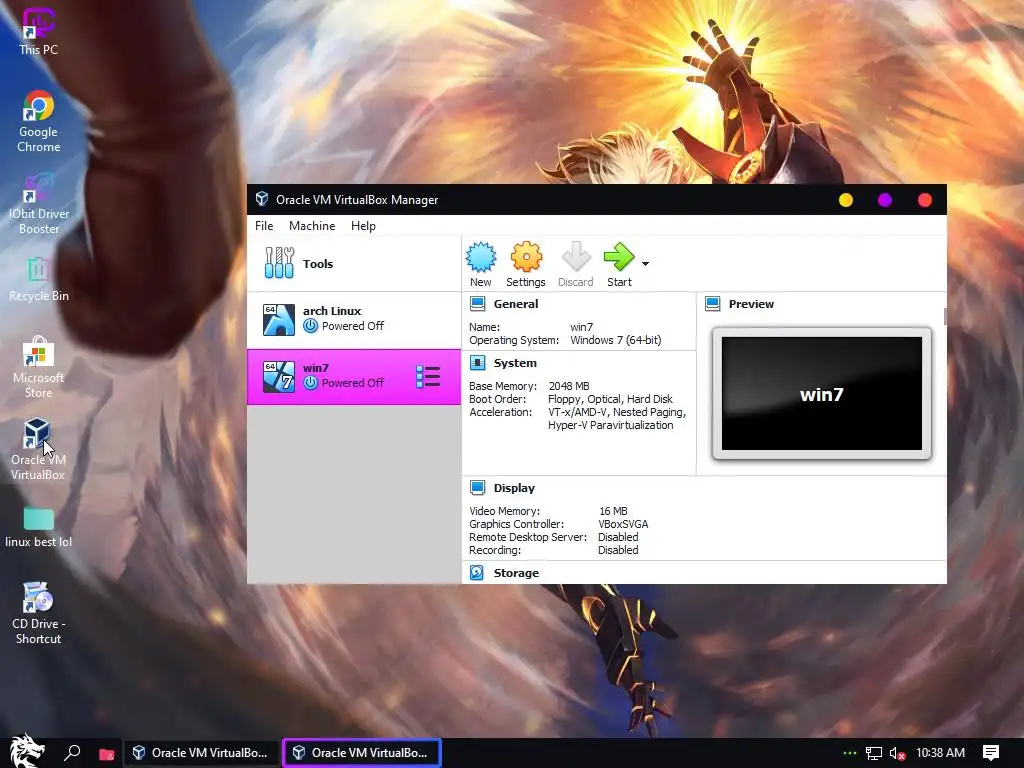Click the purple maximize circle in the title bar
Image resolution: width=1024 pixels, height=768 pixels.
pos(885,200)
